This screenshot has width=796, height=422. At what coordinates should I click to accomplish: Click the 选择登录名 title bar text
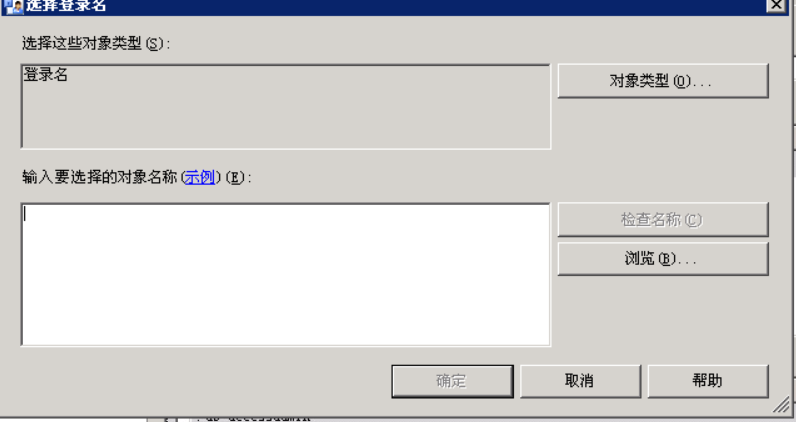(66, 6)
